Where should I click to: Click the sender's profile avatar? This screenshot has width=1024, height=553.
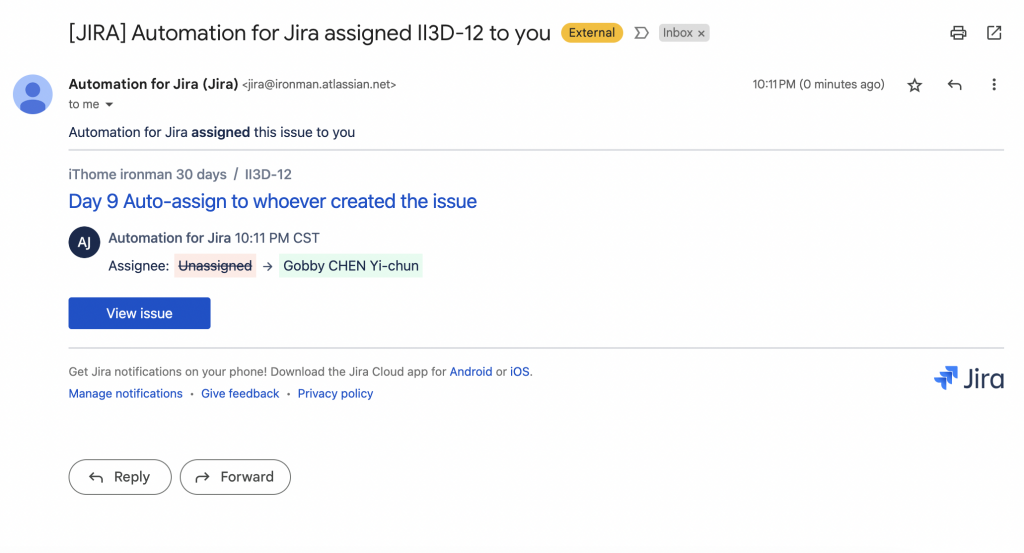tap(33, 94)
